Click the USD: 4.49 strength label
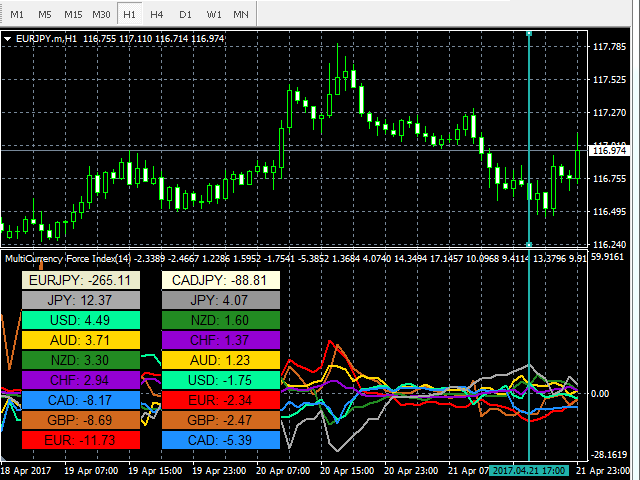This screenshot has height=480, width=640. (81, 320)
